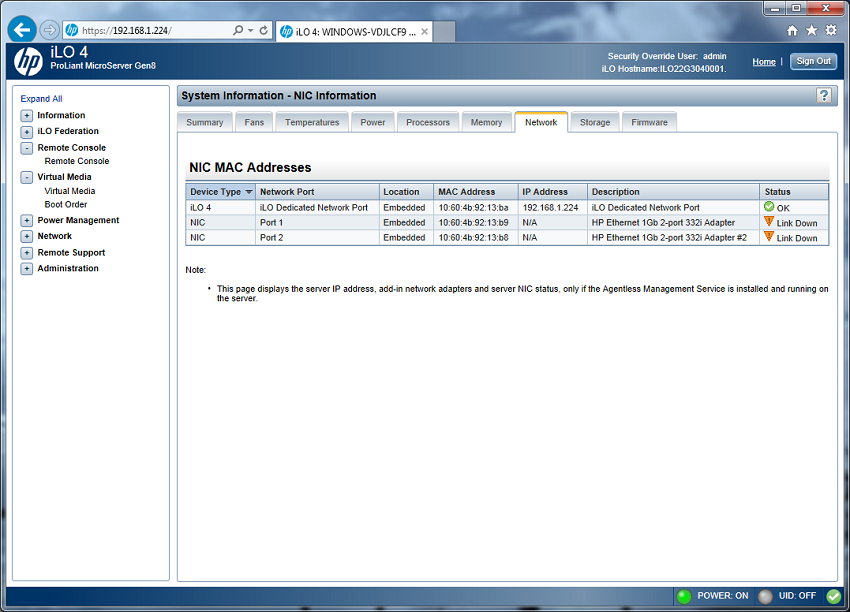
Task: Click the Sign Out button
Action: pos(813,61)
